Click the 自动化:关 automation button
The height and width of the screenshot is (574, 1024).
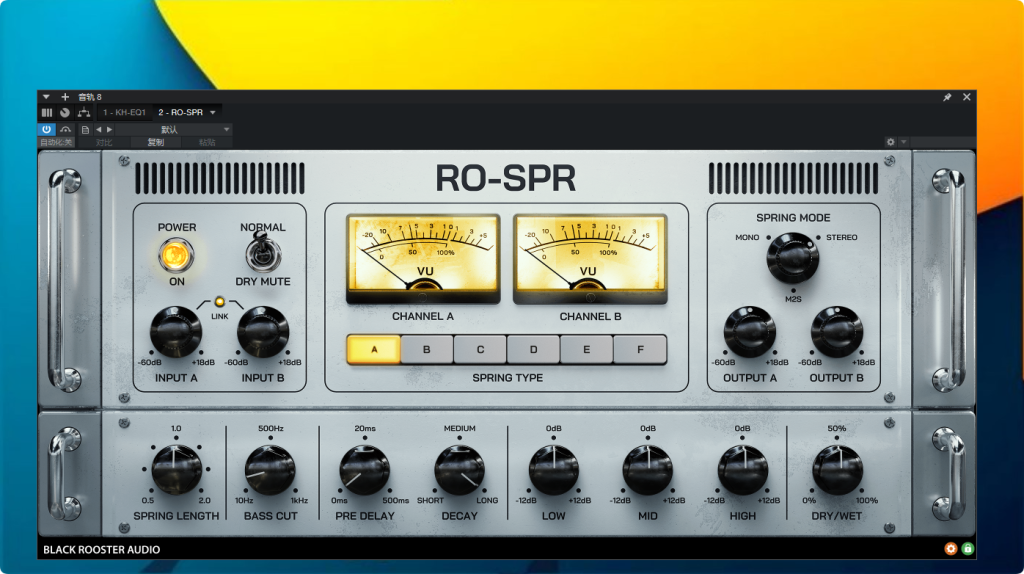pyautogui.click(x=56, y=142)
